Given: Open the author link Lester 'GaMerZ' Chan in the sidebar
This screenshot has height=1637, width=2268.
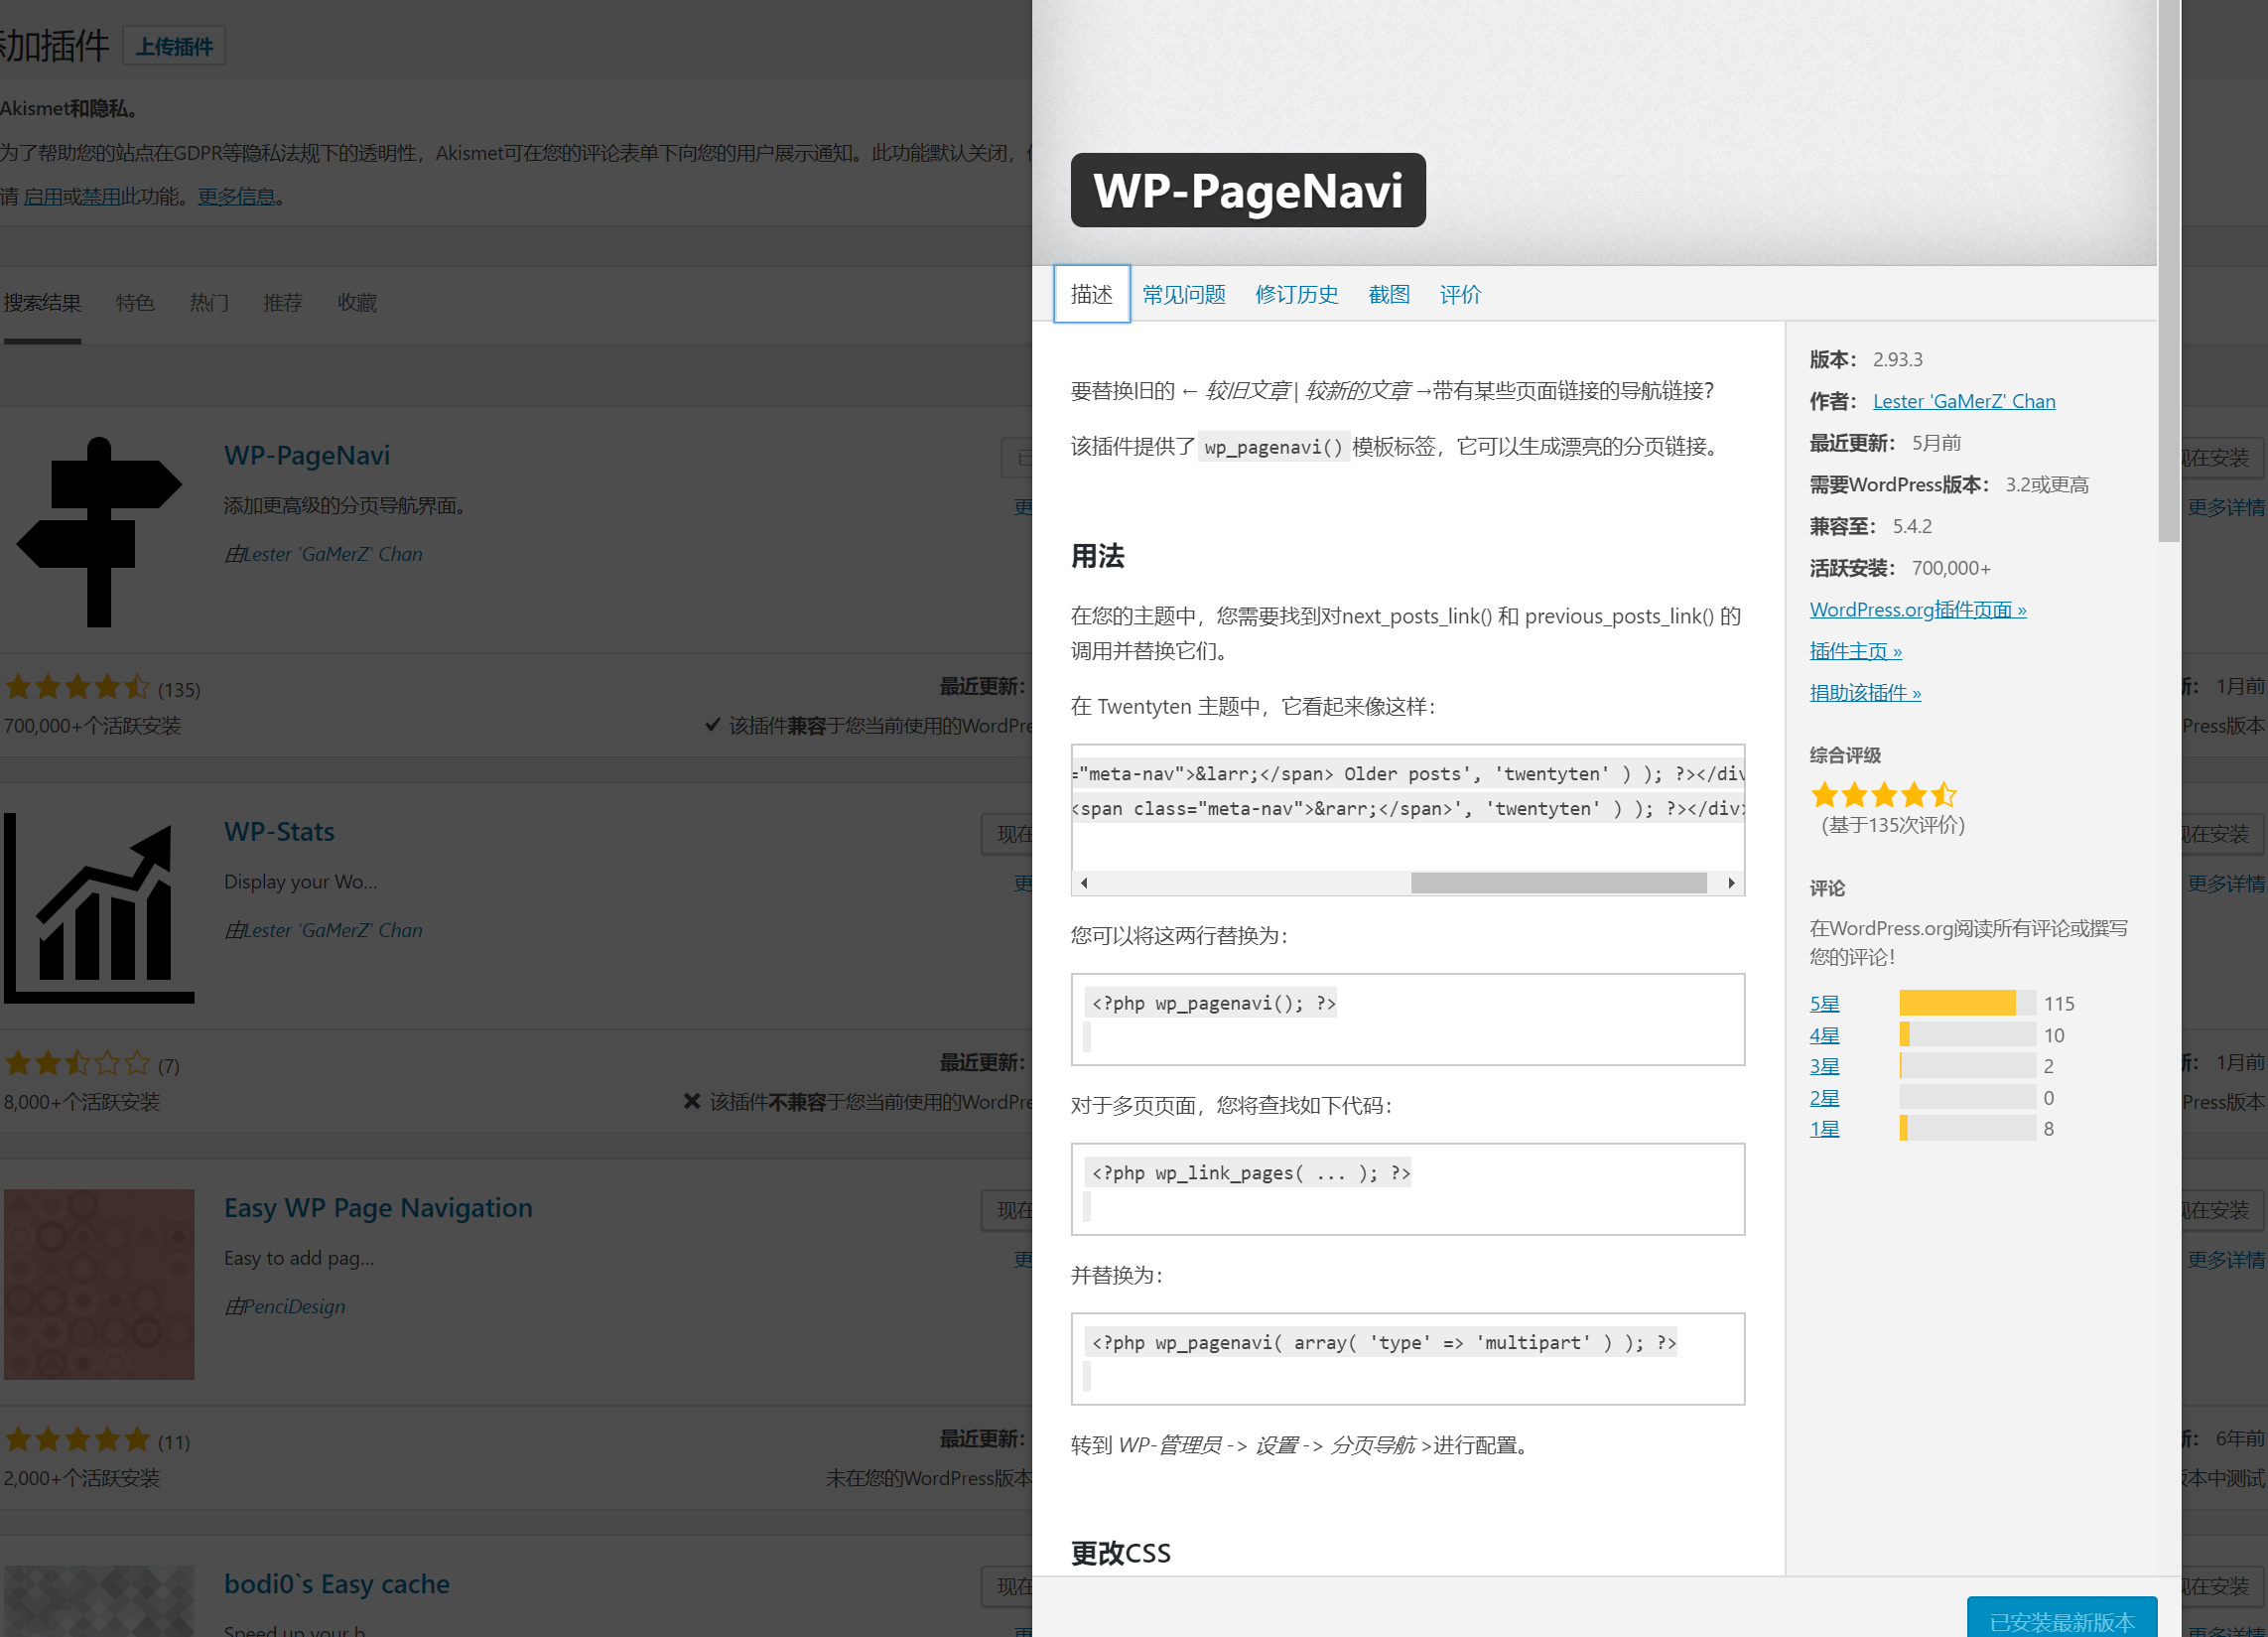Looking at the screenshot, I should click(1964, 401).
